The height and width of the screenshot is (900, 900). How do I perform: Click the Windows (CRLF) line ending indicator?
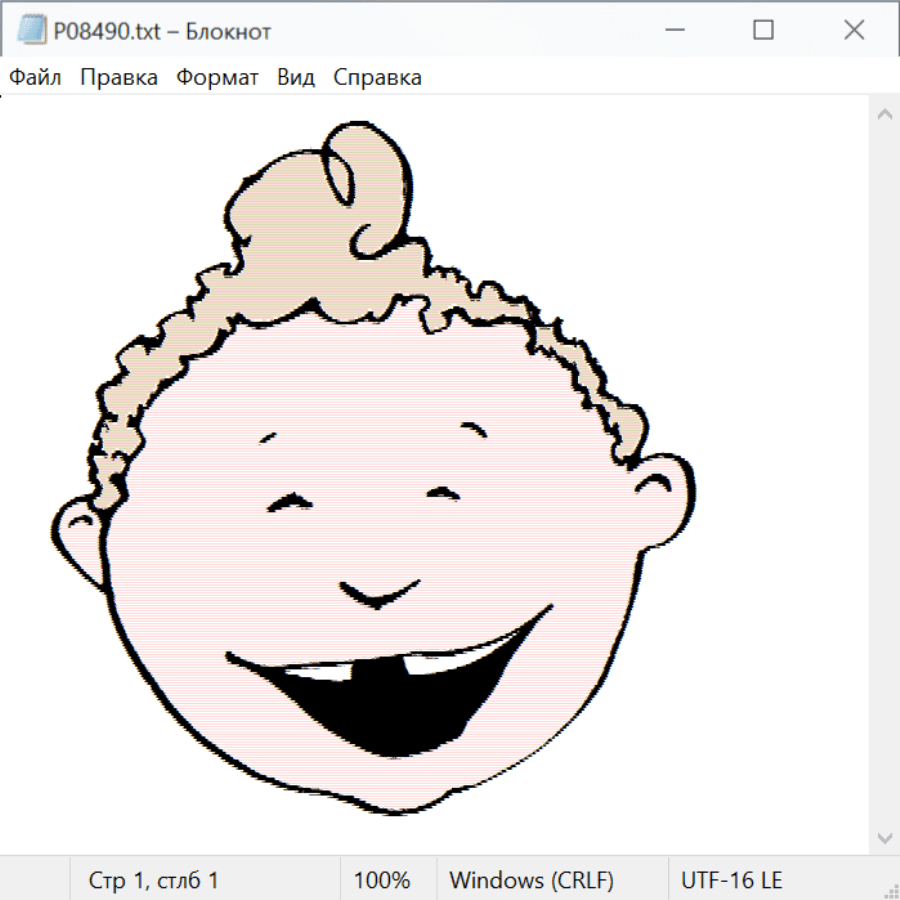[x=531, y=881]
